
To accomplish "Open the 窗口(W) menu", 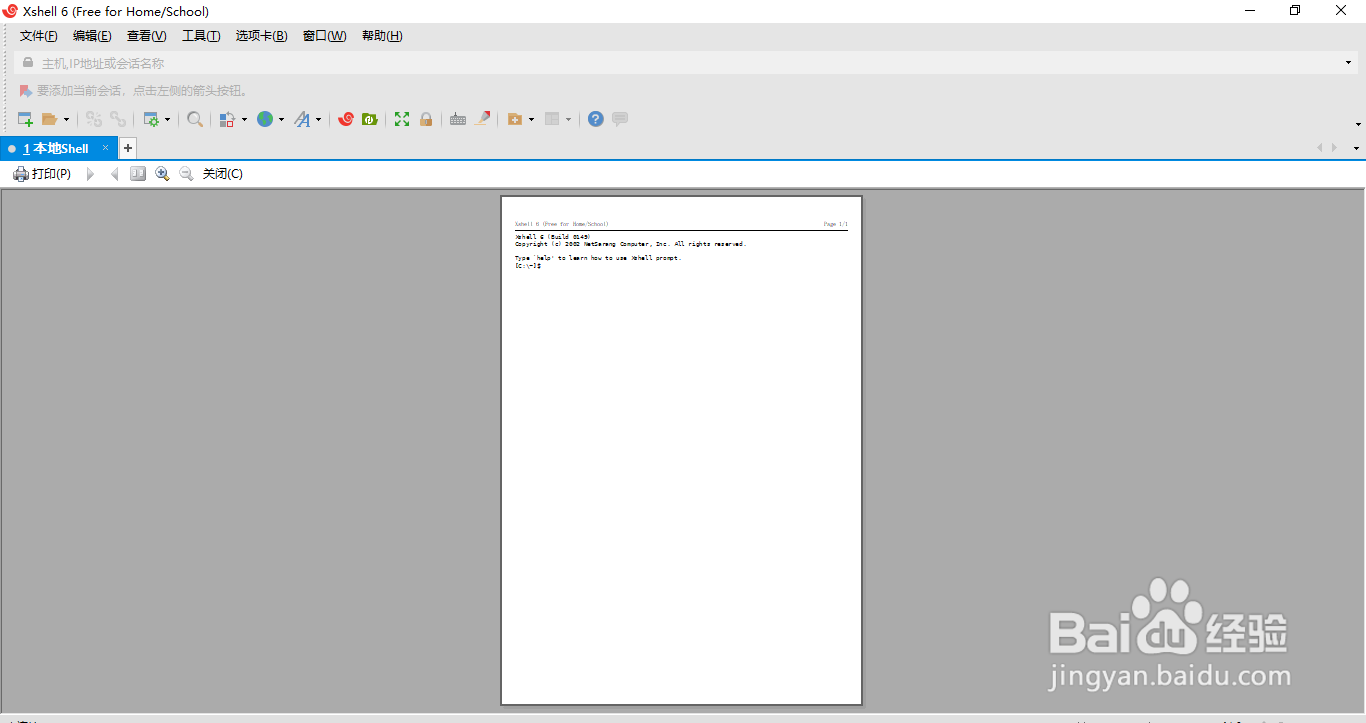I will point(324,36).
